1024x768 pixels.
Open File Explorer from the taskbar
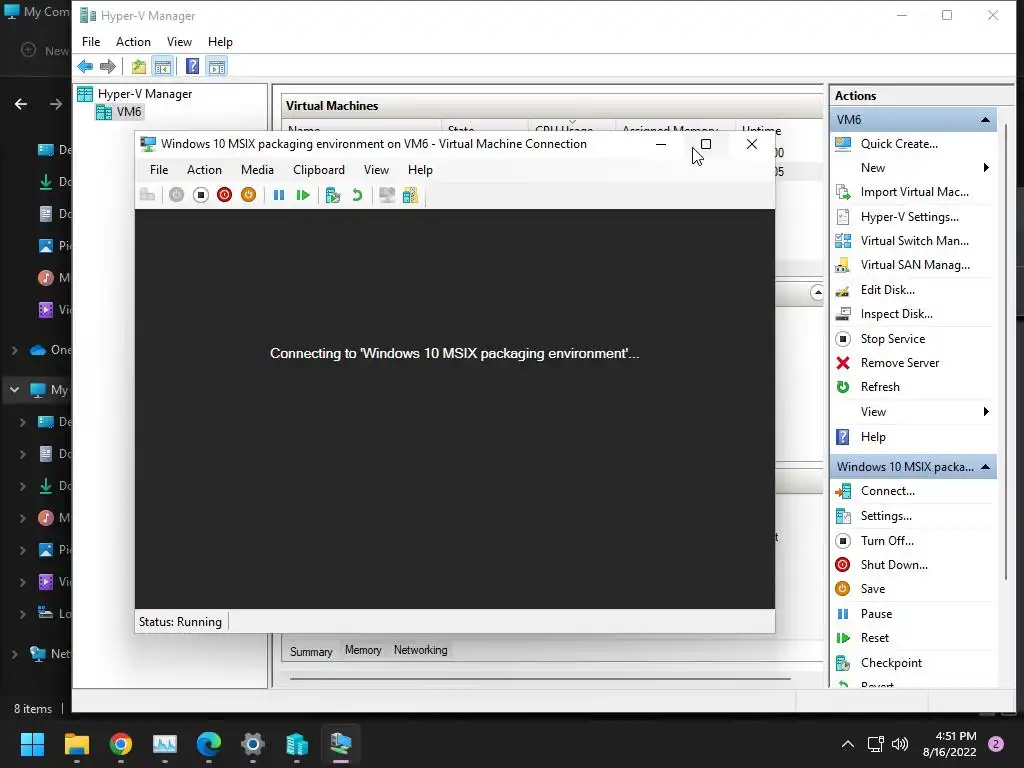click(x=76, y=744)
